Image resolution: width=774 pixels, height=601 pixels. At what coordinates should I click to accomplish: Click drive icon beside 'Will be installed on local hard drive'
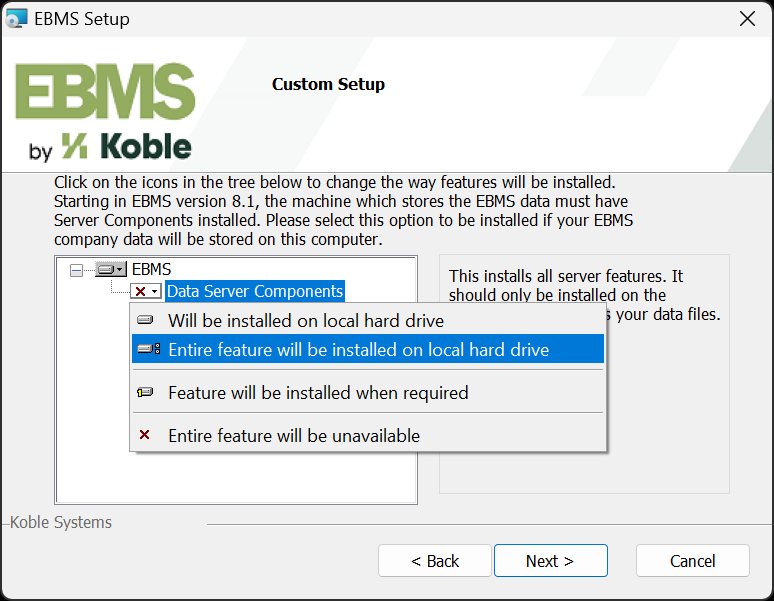click(147, 321)
